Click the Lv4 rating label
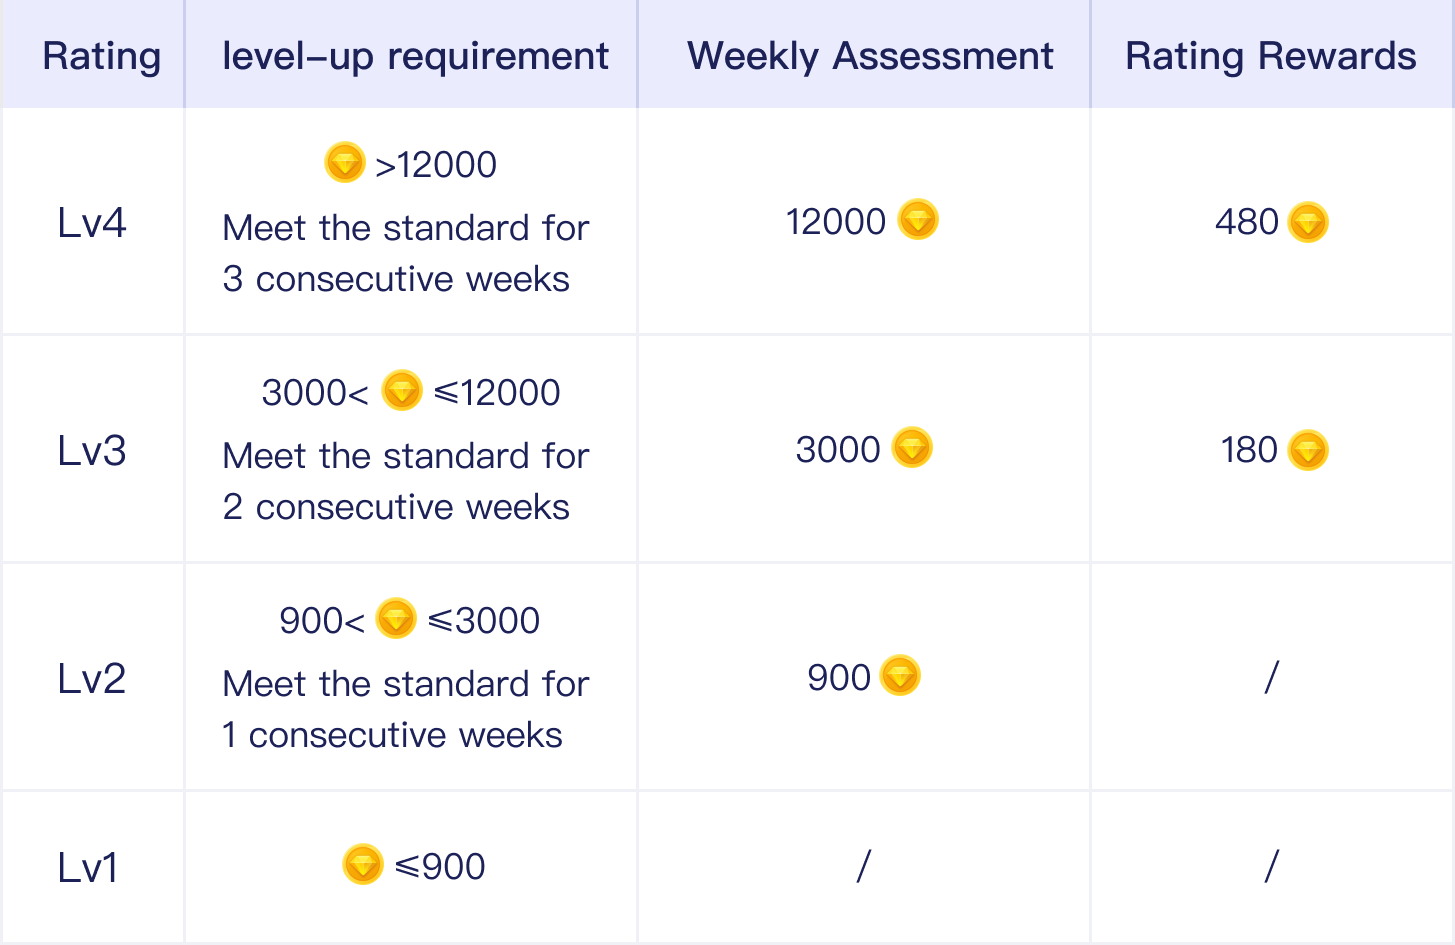Image resolution: width=1455 pixels, height=945 pixels. tap(92, 222)
